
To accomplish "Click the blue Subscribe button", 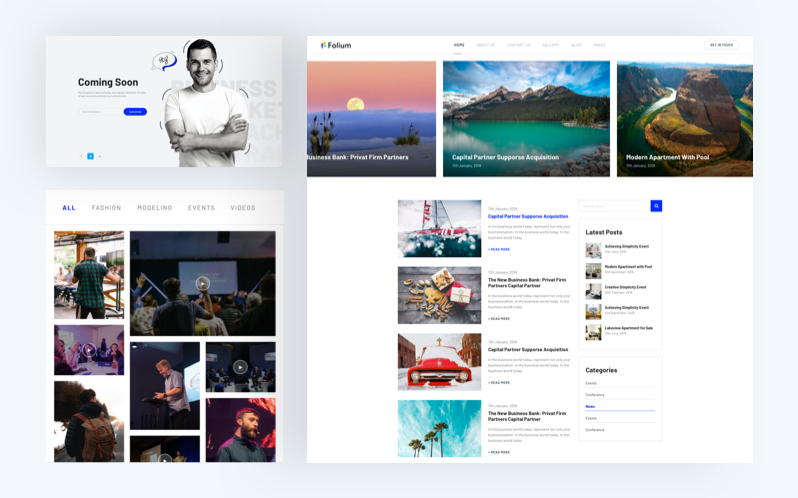I will [x=135, y=112].
